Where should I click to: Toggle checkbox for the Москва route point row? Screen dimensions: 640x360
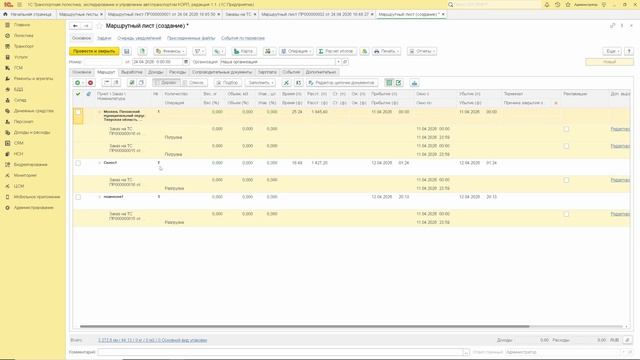[78, 112]
